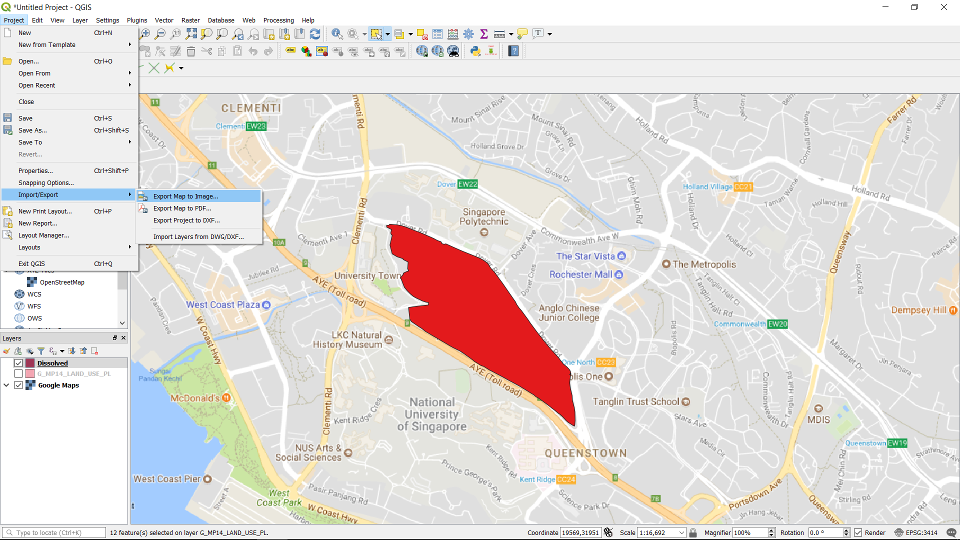960x540 pixels.
Task: Click the Dissolved layer color swatch
Action: pyautogui.click(x=31, y=363)
